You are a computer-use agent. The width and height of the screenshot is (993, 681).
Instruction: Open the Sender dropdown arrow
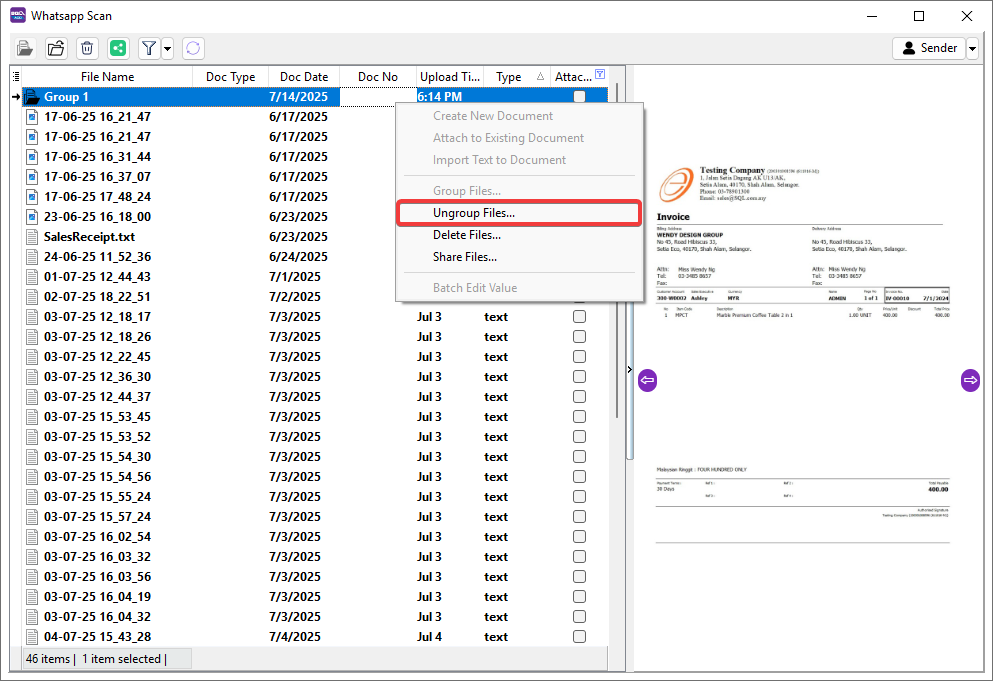pyautogui.click(x=973, y=48)
